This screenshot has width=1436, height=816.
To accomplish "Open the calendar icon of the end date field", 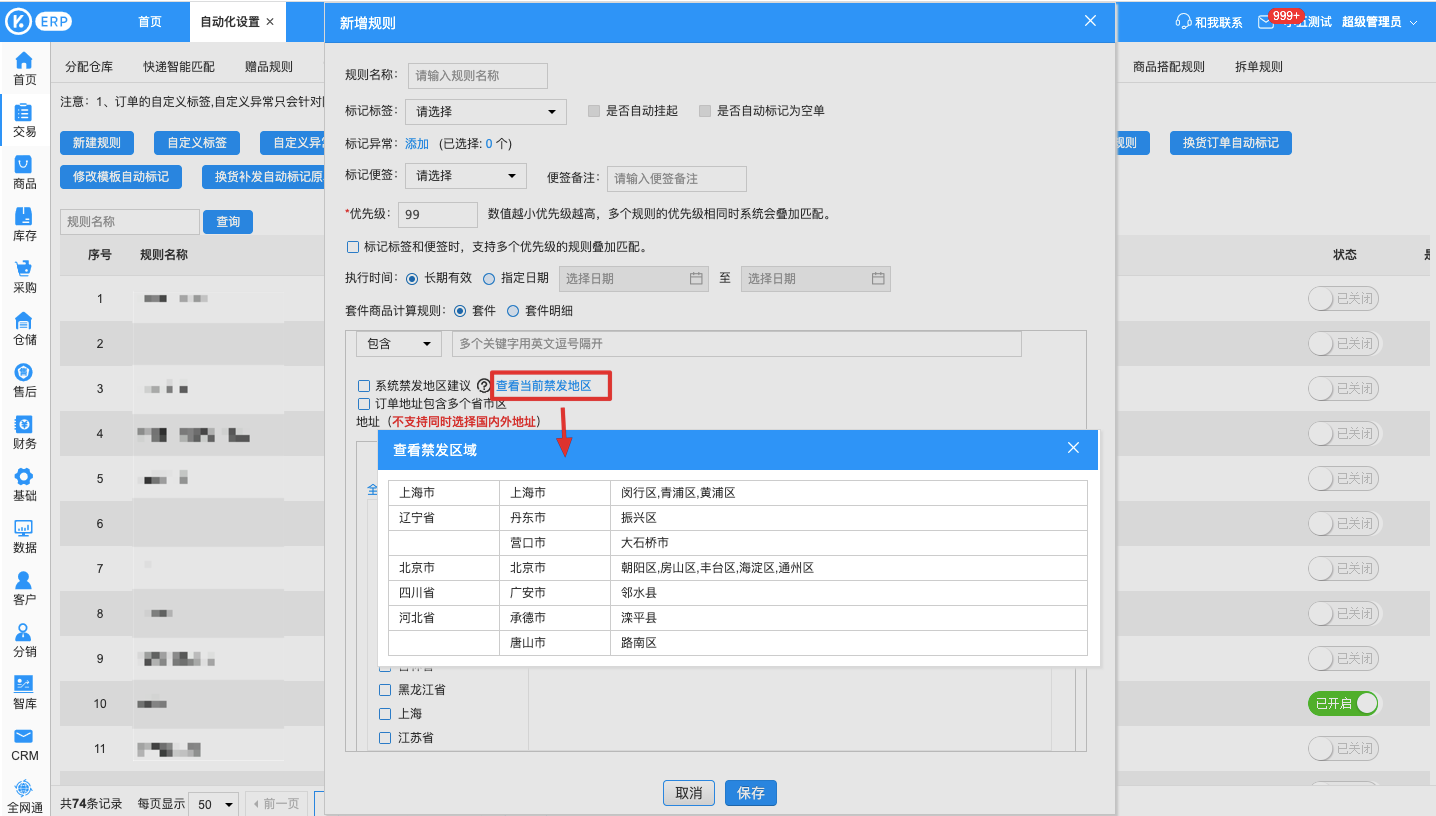I will click(878, 279).
